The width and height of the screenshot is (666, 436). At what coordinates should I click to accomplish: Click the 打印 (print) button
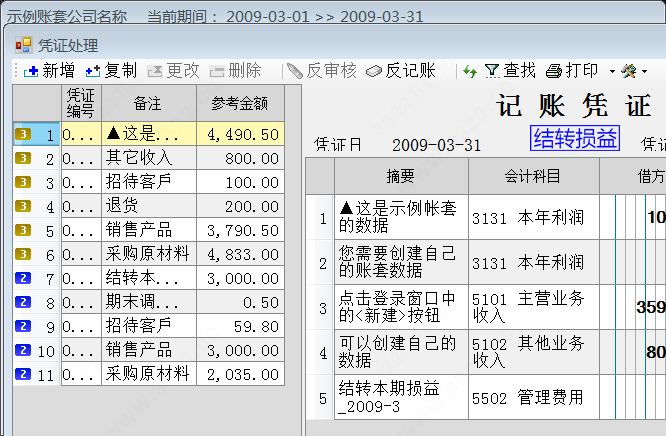pyautogui.click(x=572, y=71)
